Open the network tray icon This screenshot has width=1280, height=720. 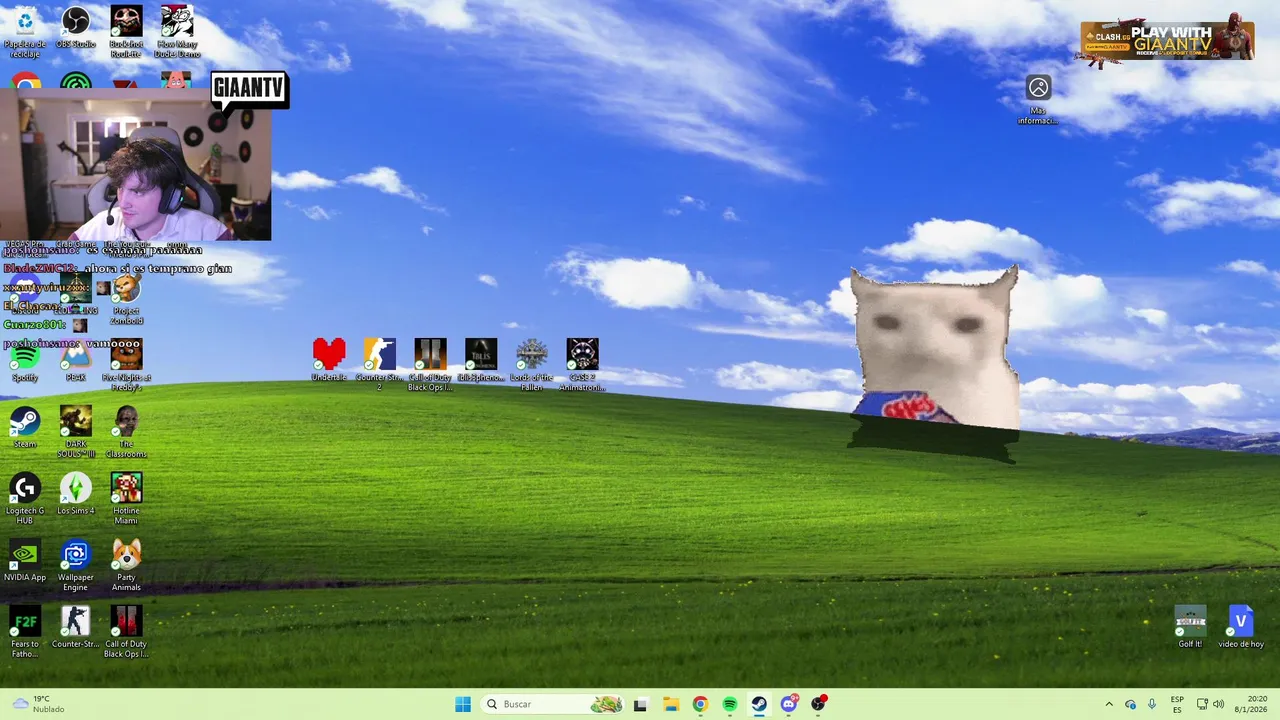coord(1202,704)
